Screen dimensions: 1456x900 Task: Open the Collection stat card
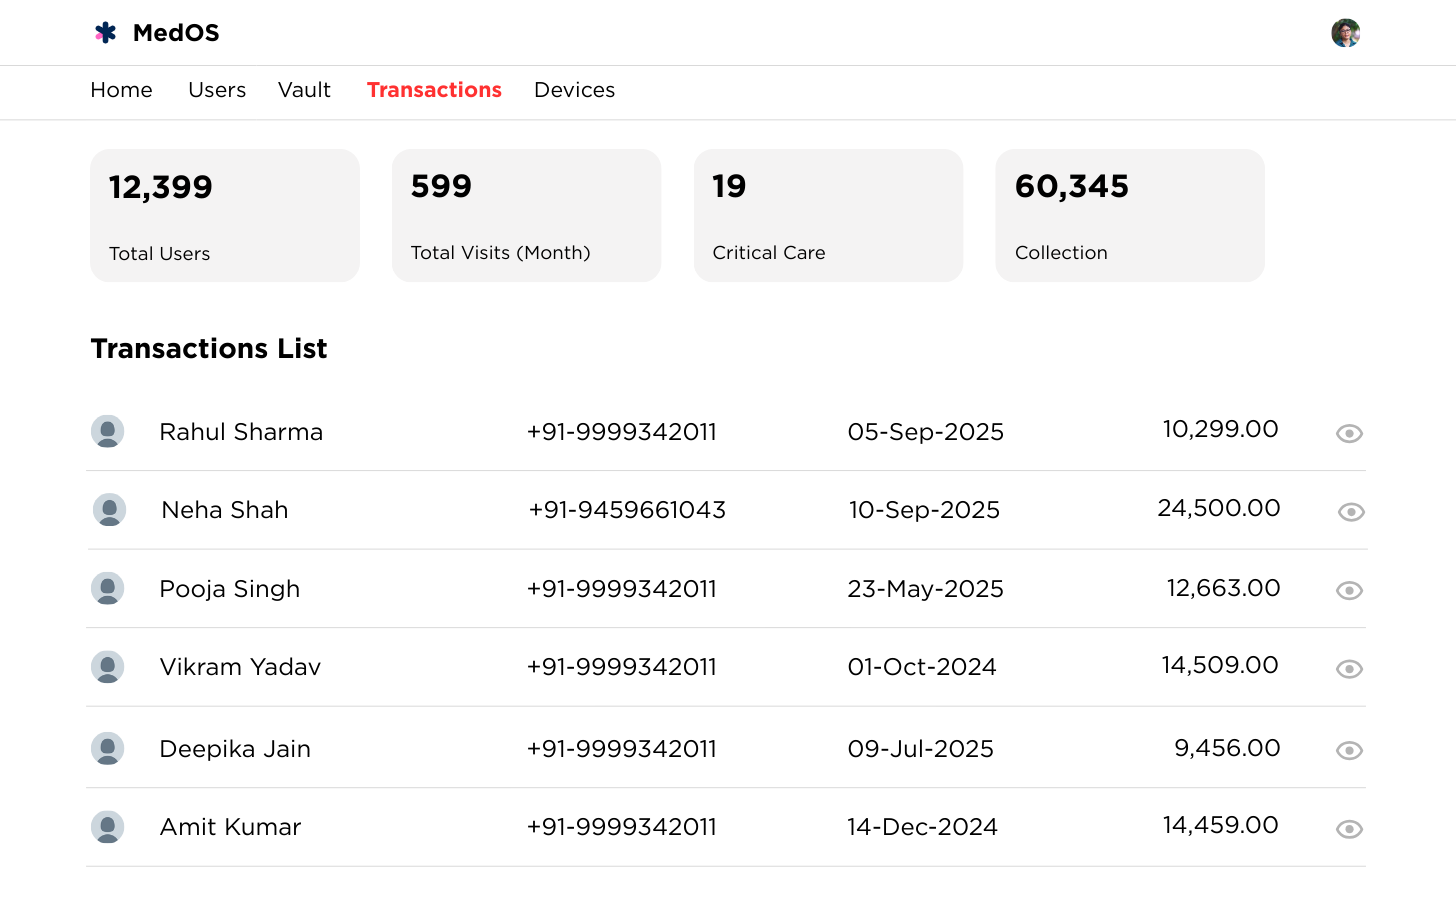click(x=1130, y=216)
